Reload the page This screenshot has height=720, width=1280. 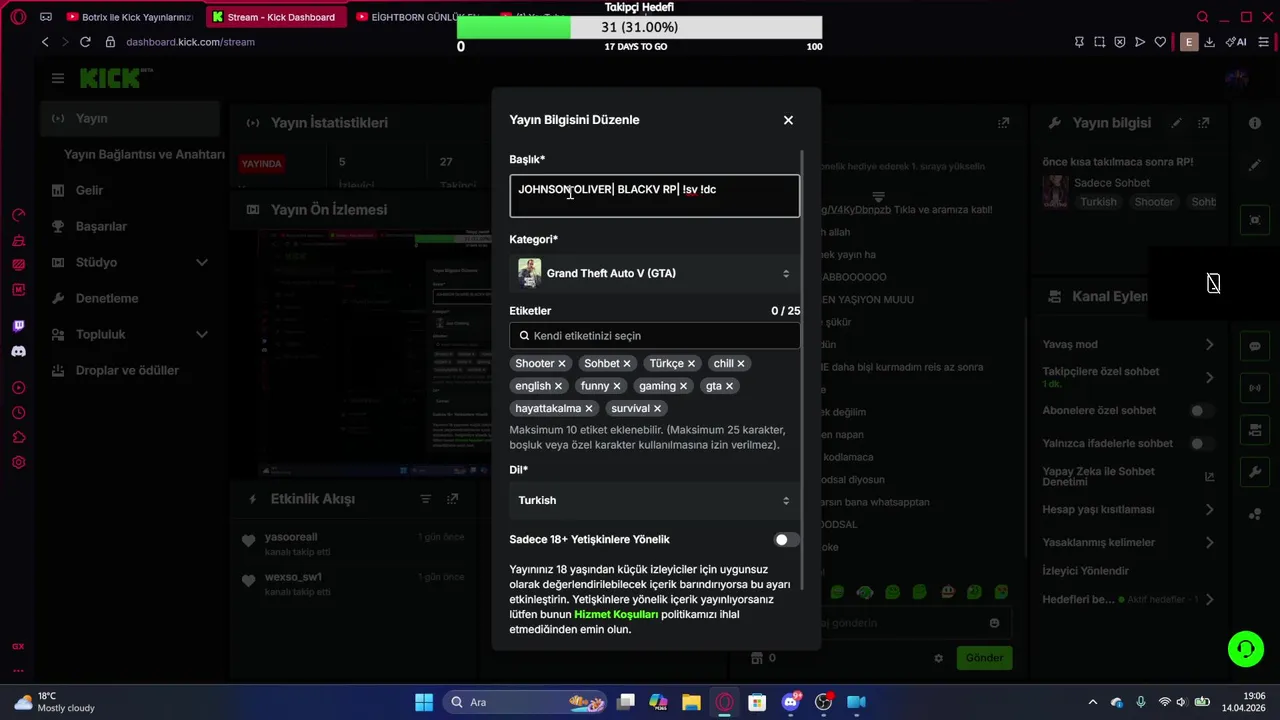pos(85,42)
